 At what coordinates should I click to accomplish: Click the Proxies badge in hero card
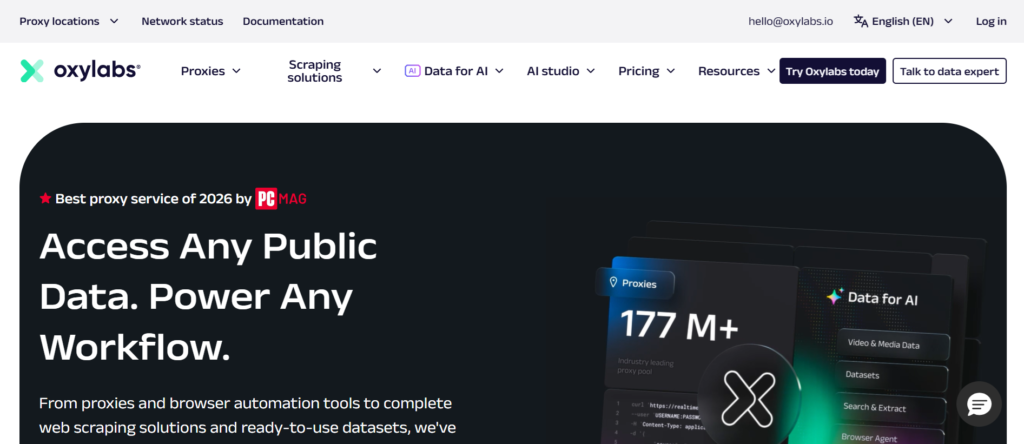pos(633,283)
